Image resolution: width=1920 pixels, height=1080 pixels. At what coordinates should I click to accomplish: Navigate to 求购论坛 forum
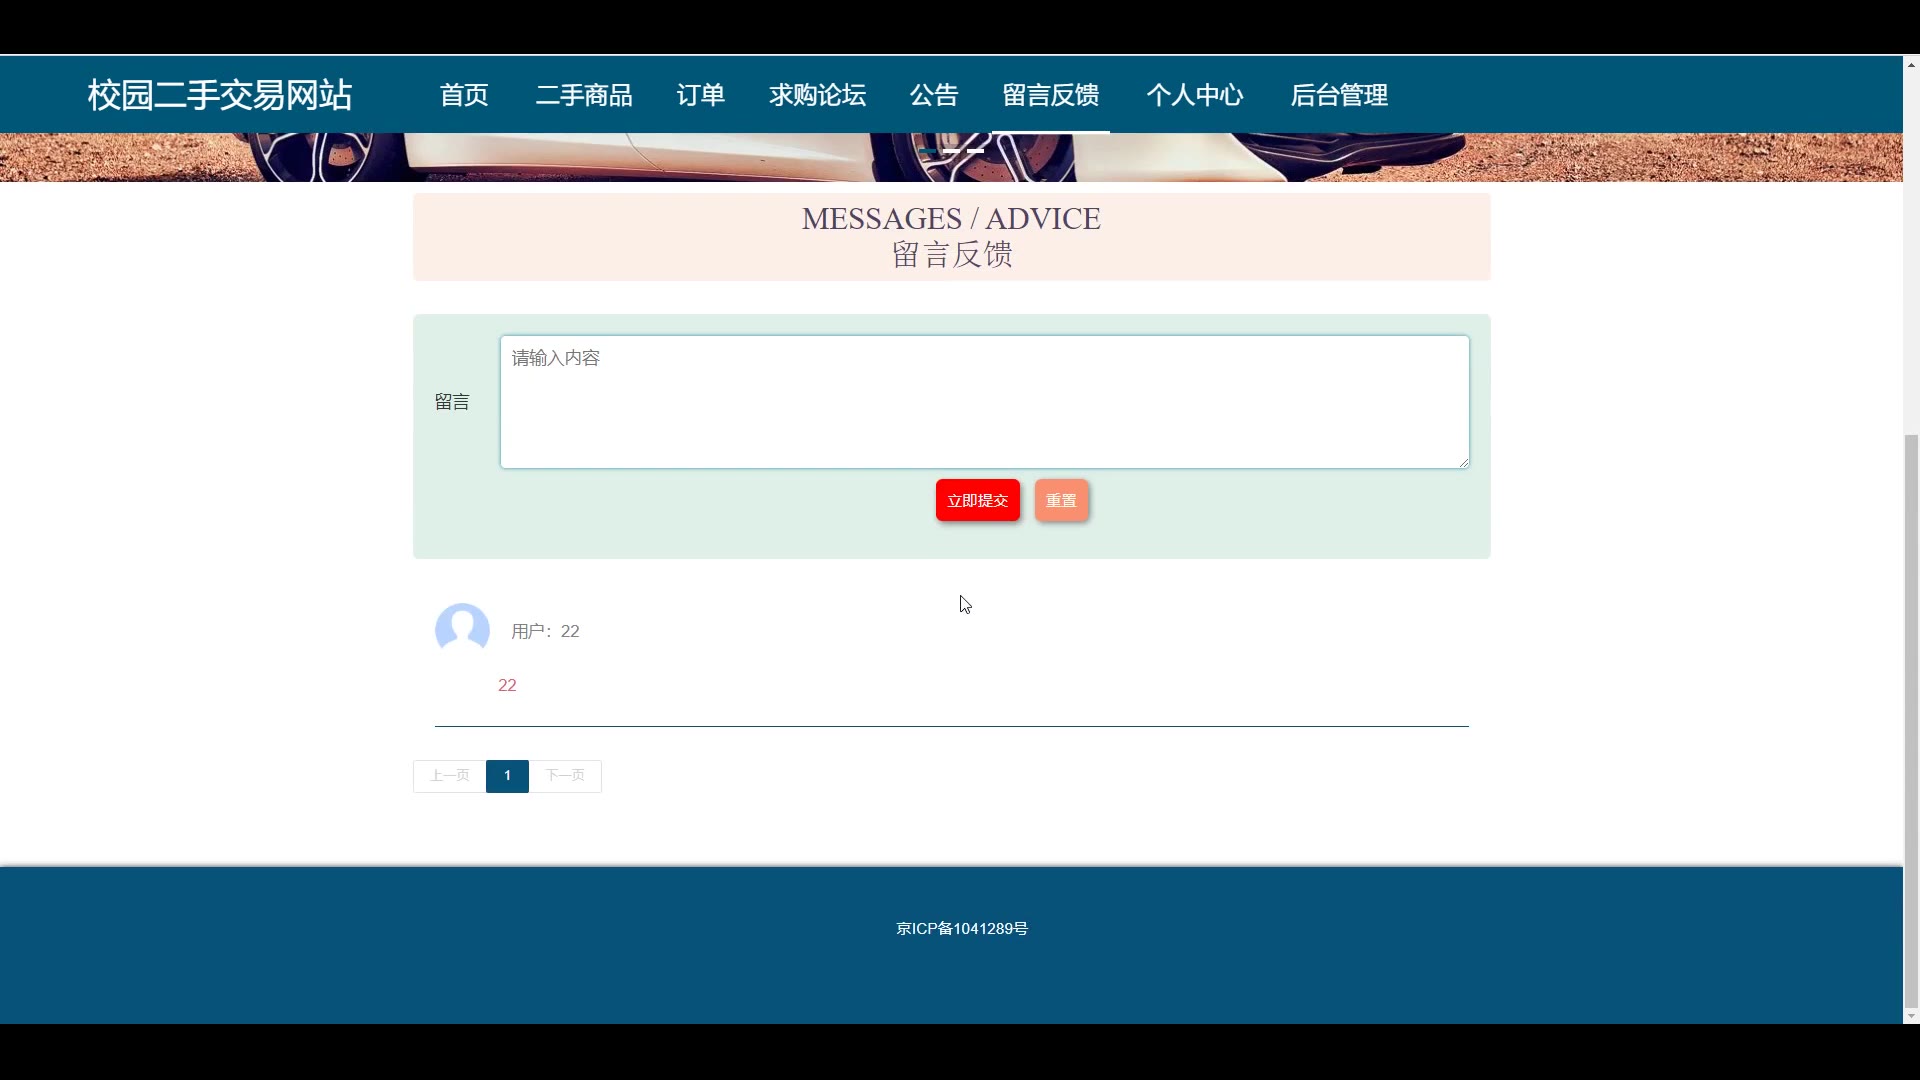tap(817, 95)
